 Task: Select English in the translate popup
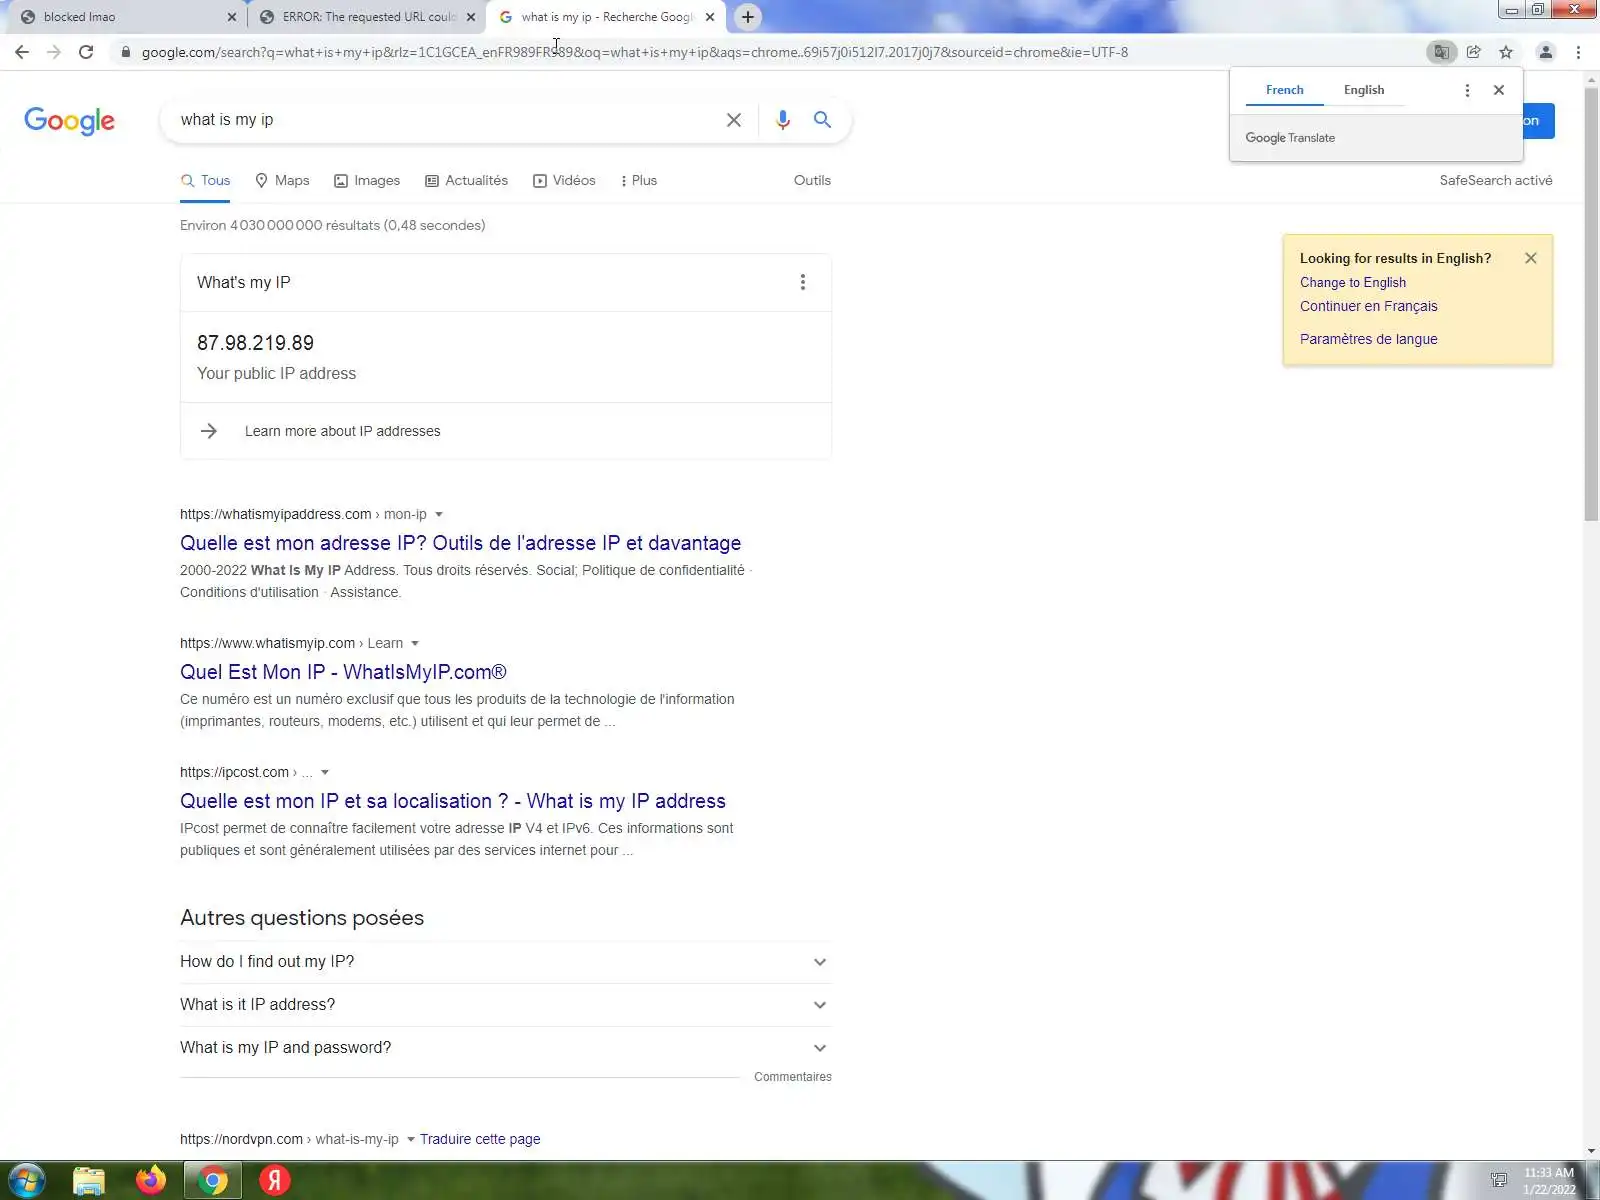1364,90
